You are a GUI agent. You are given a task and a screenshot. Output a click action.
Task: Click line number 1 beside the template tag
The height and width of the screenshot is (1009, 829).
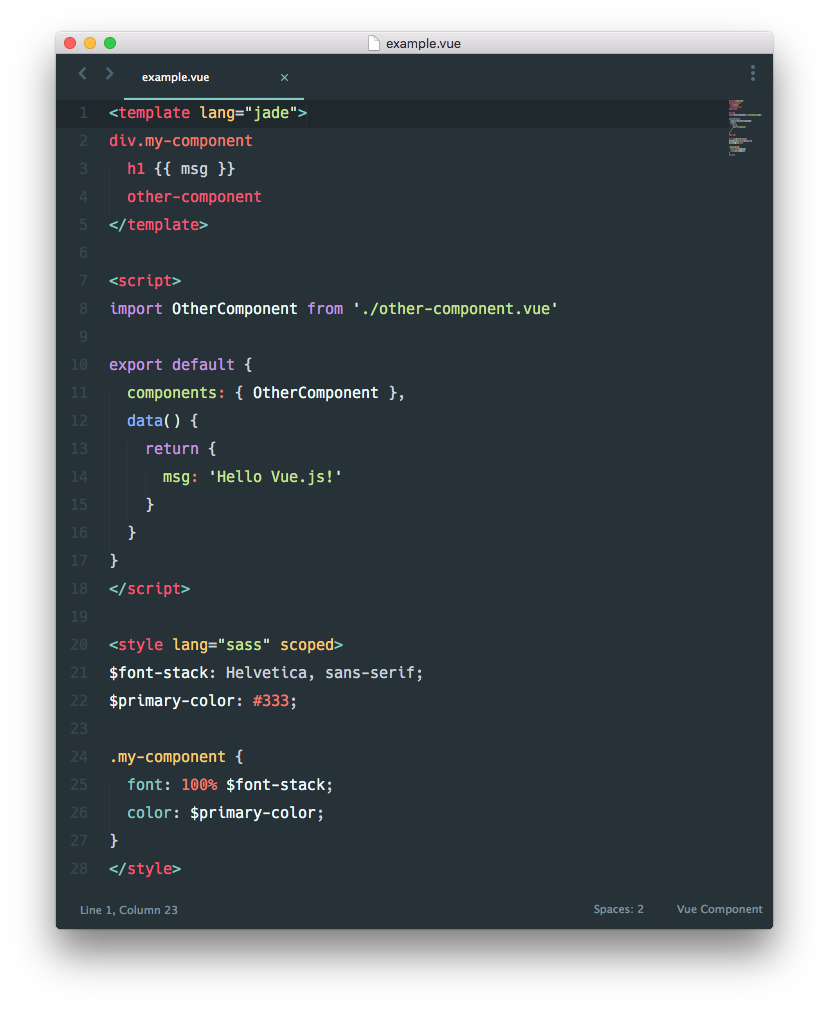pyautogui.click(x=83, y=112)
